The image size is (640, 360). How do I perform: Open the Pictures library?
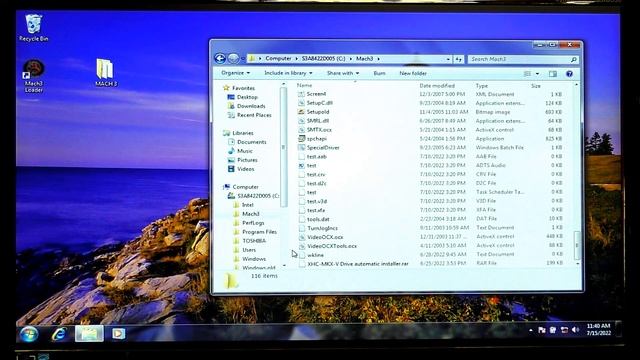pos(247,160)
